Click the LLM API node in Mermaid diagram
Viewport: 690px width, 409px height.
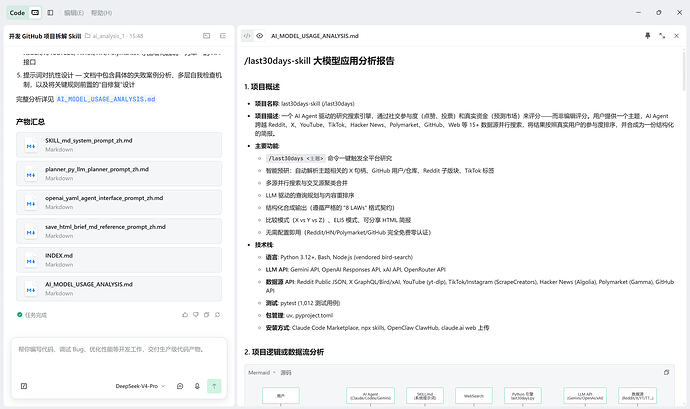pos(585,396)
